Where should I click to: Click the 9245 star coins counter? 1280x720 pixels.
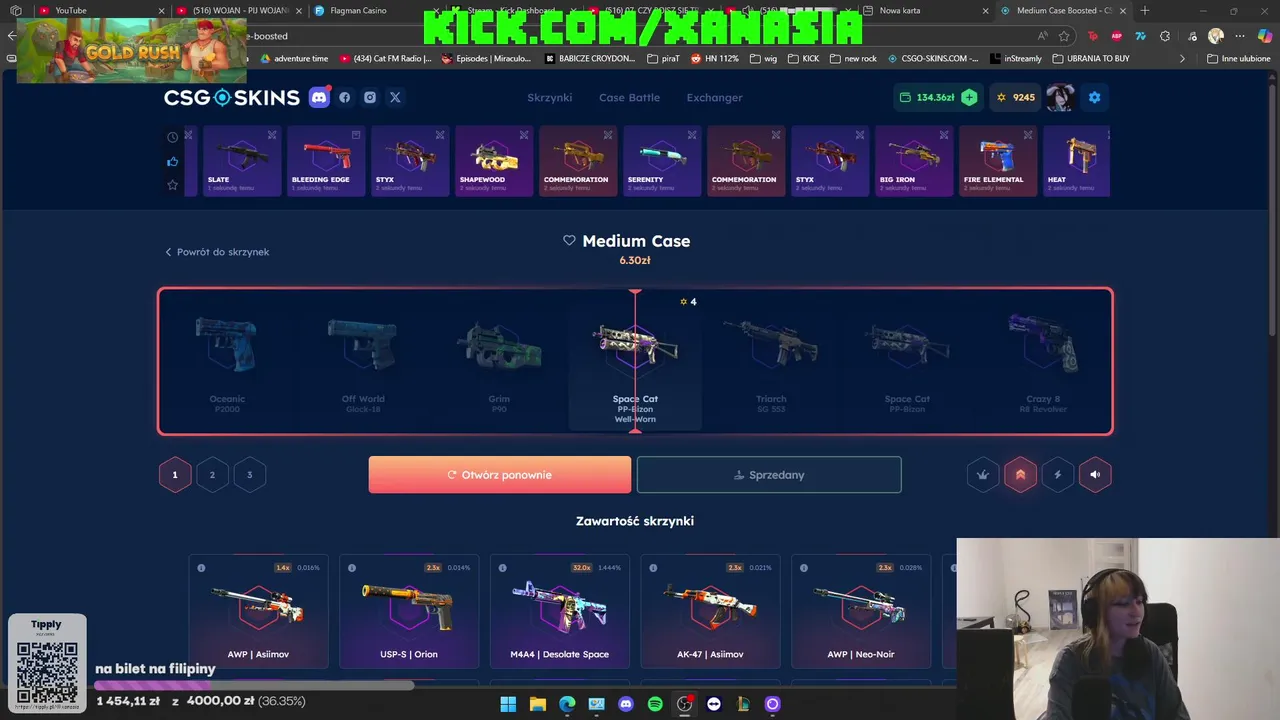tap(1015, 97)
